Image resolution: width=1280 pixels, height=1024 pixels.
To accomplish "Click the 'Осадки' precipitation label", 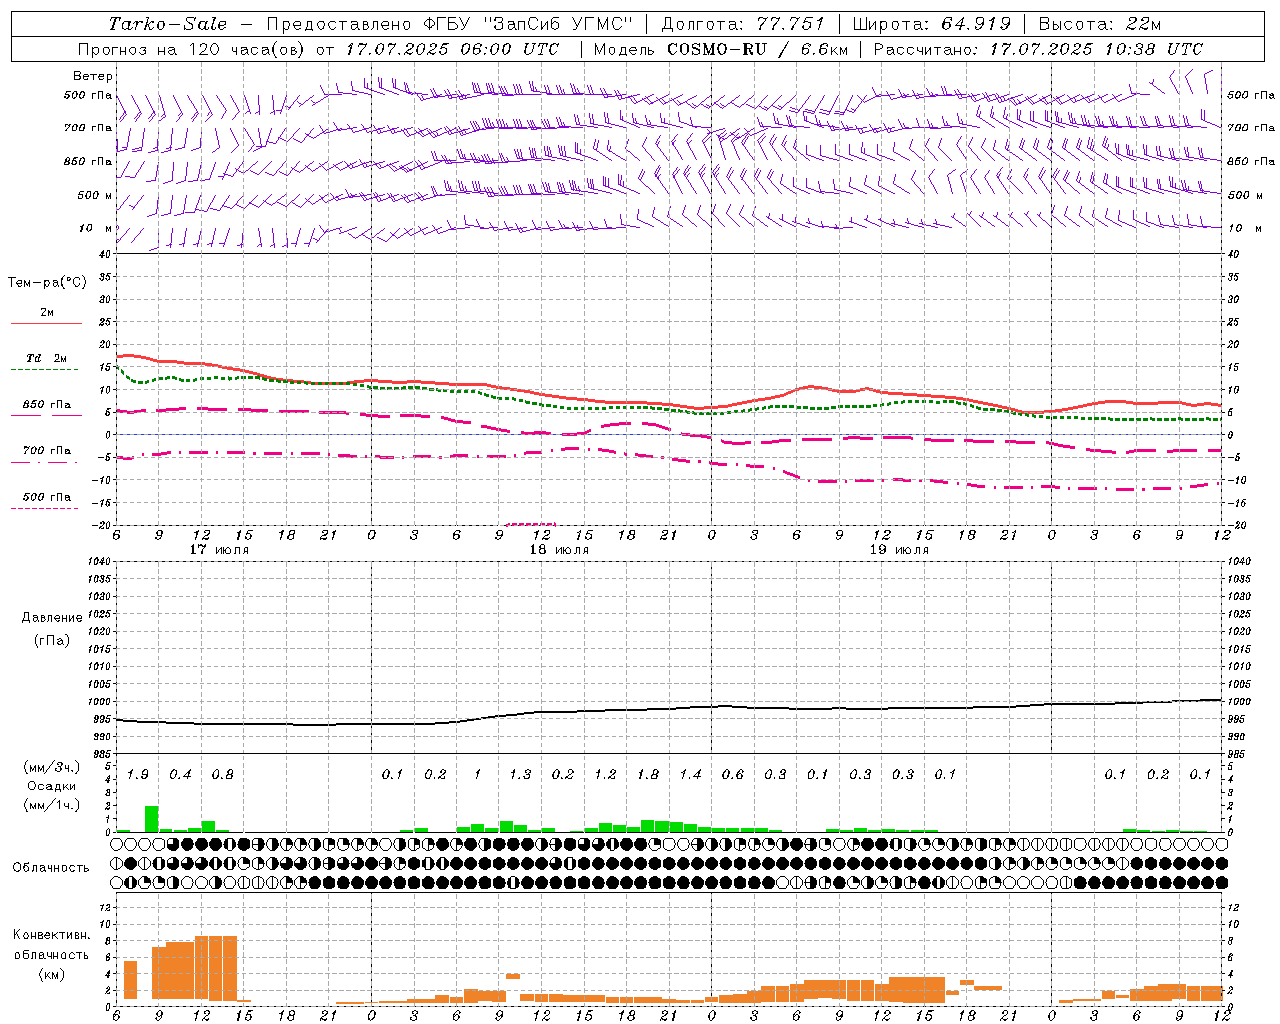I will click(x=52, y=786).
